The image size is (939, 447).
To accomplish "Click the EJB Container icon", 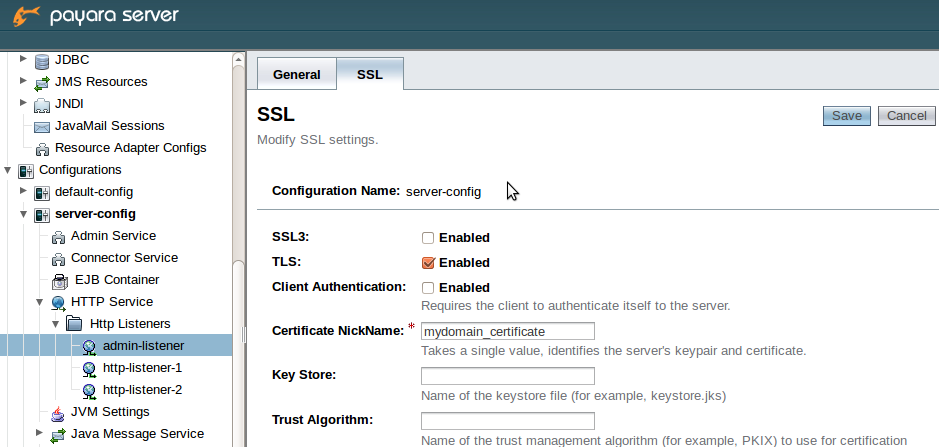I will click(58, 280).
